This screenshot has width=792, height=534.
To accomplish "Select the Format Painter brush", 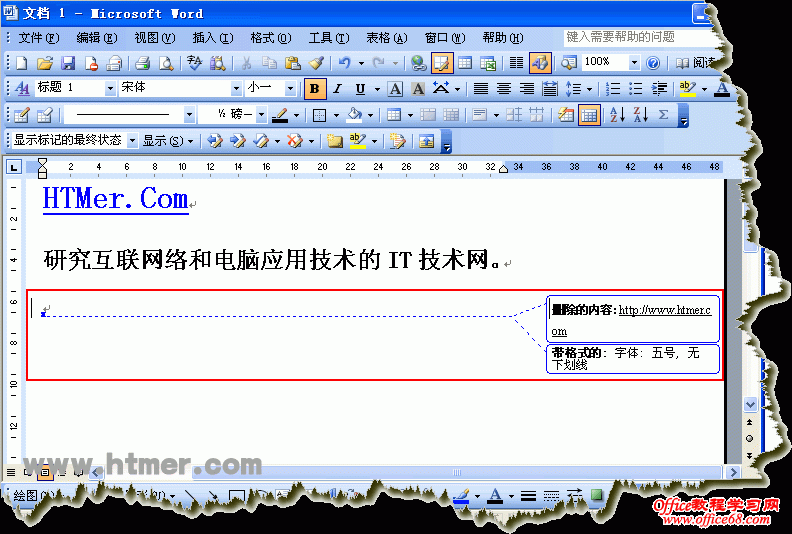I will [x=316, y=63].
